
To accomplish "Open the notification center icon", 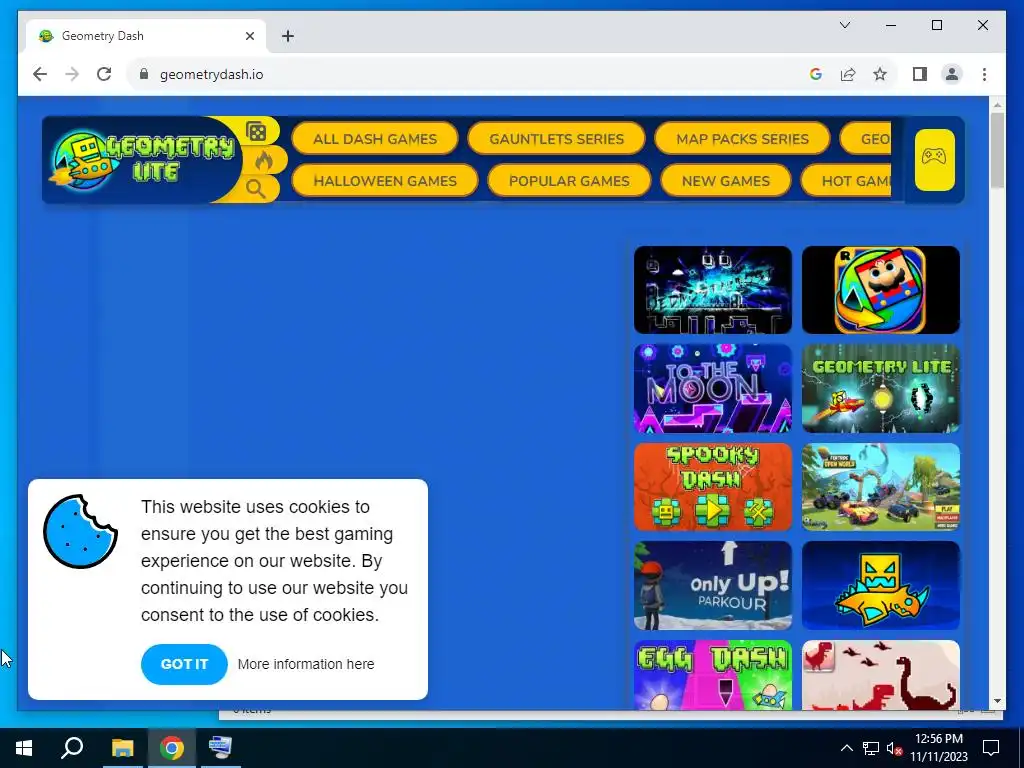I will (991, 748).
